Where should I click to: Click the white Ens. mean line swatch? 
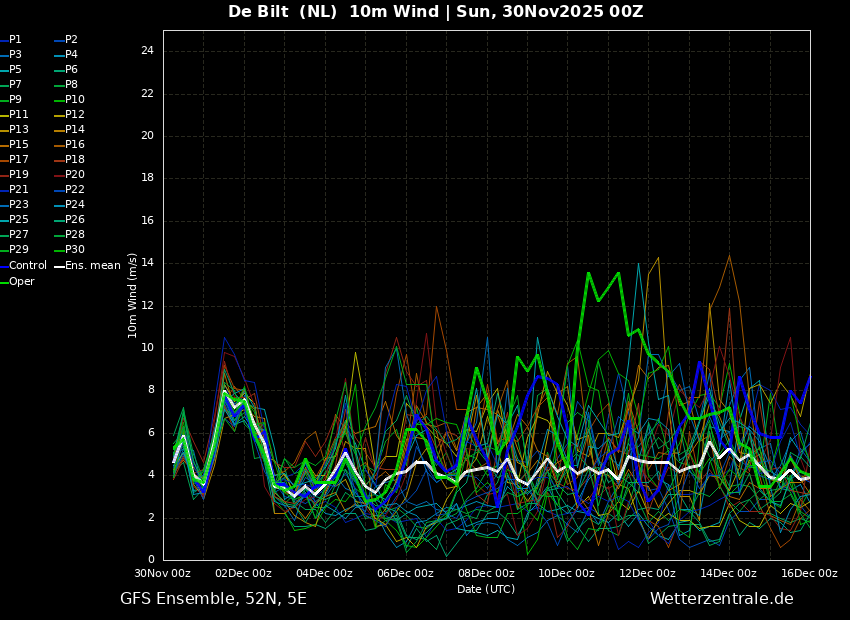[59, 266]
